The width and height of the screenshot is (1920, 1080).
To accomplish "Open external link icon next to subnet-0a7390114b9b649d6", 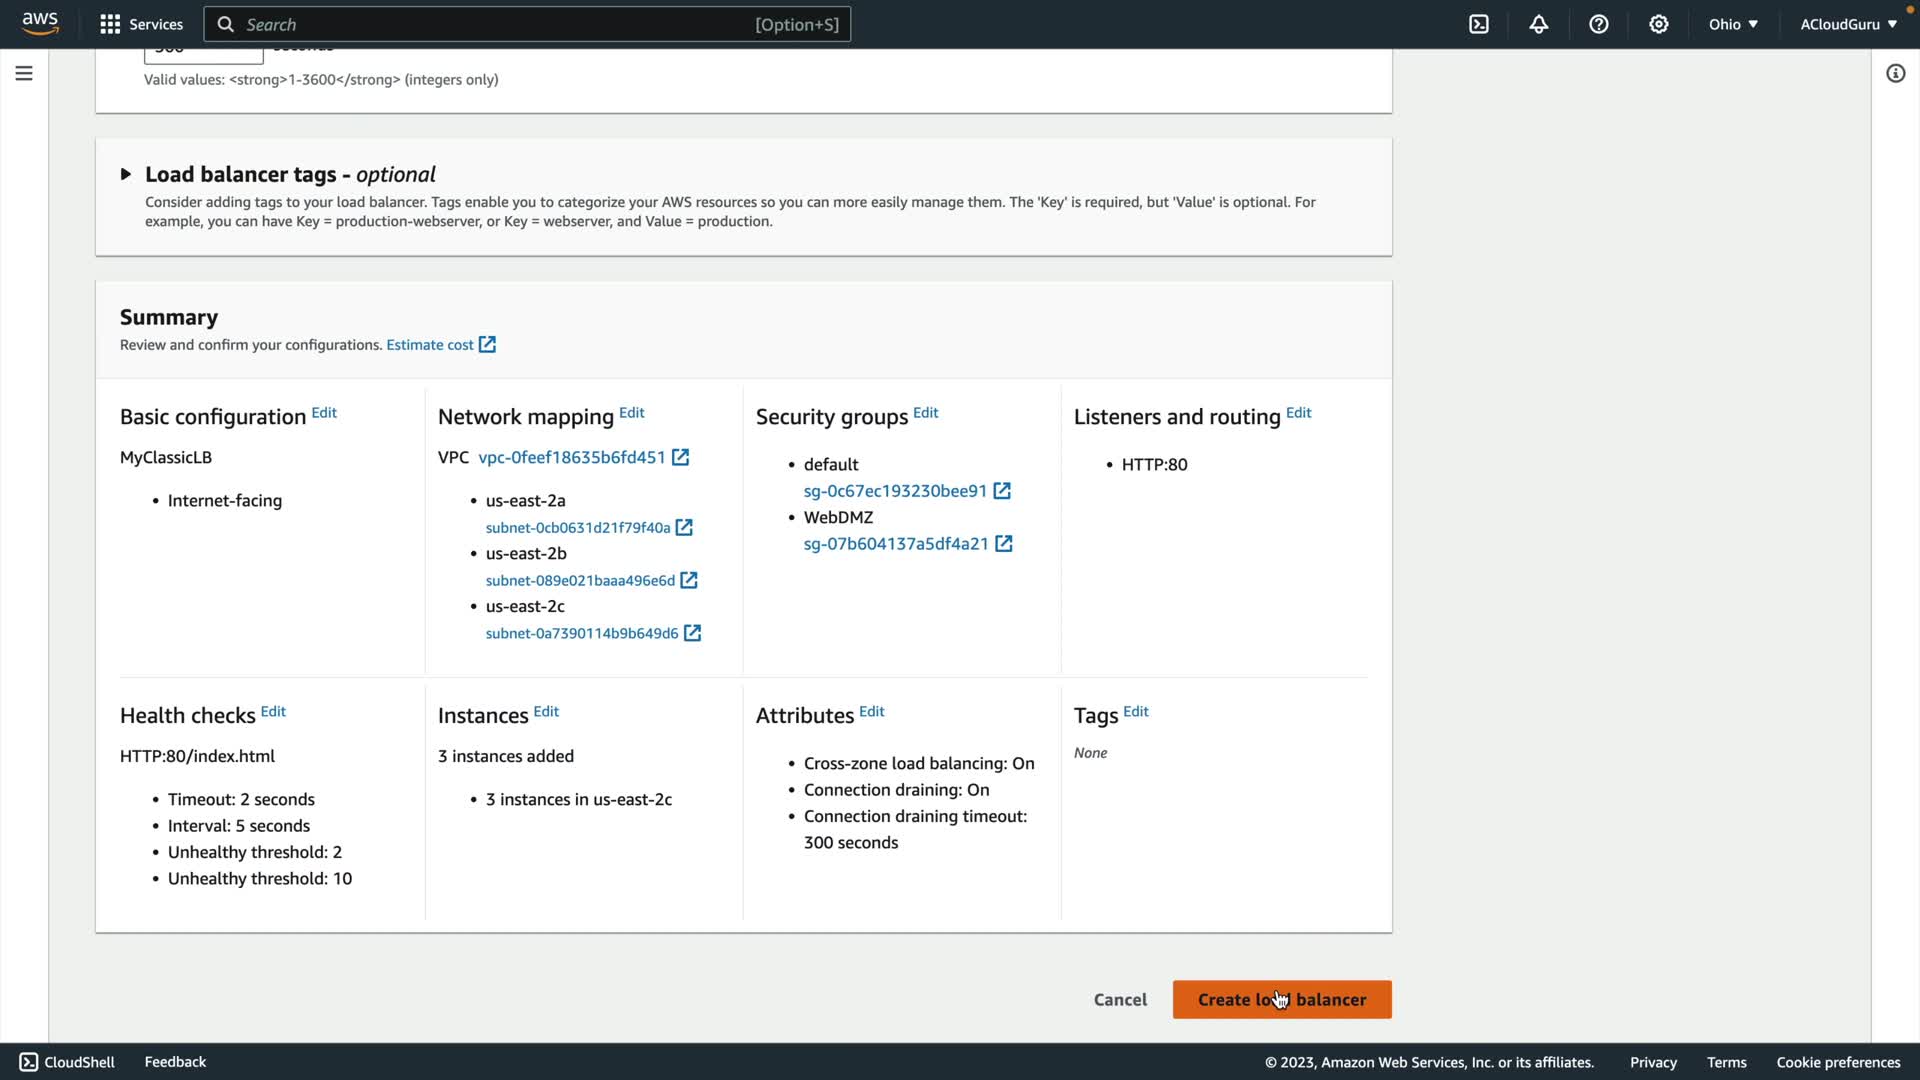I will [x=692, y=633].
